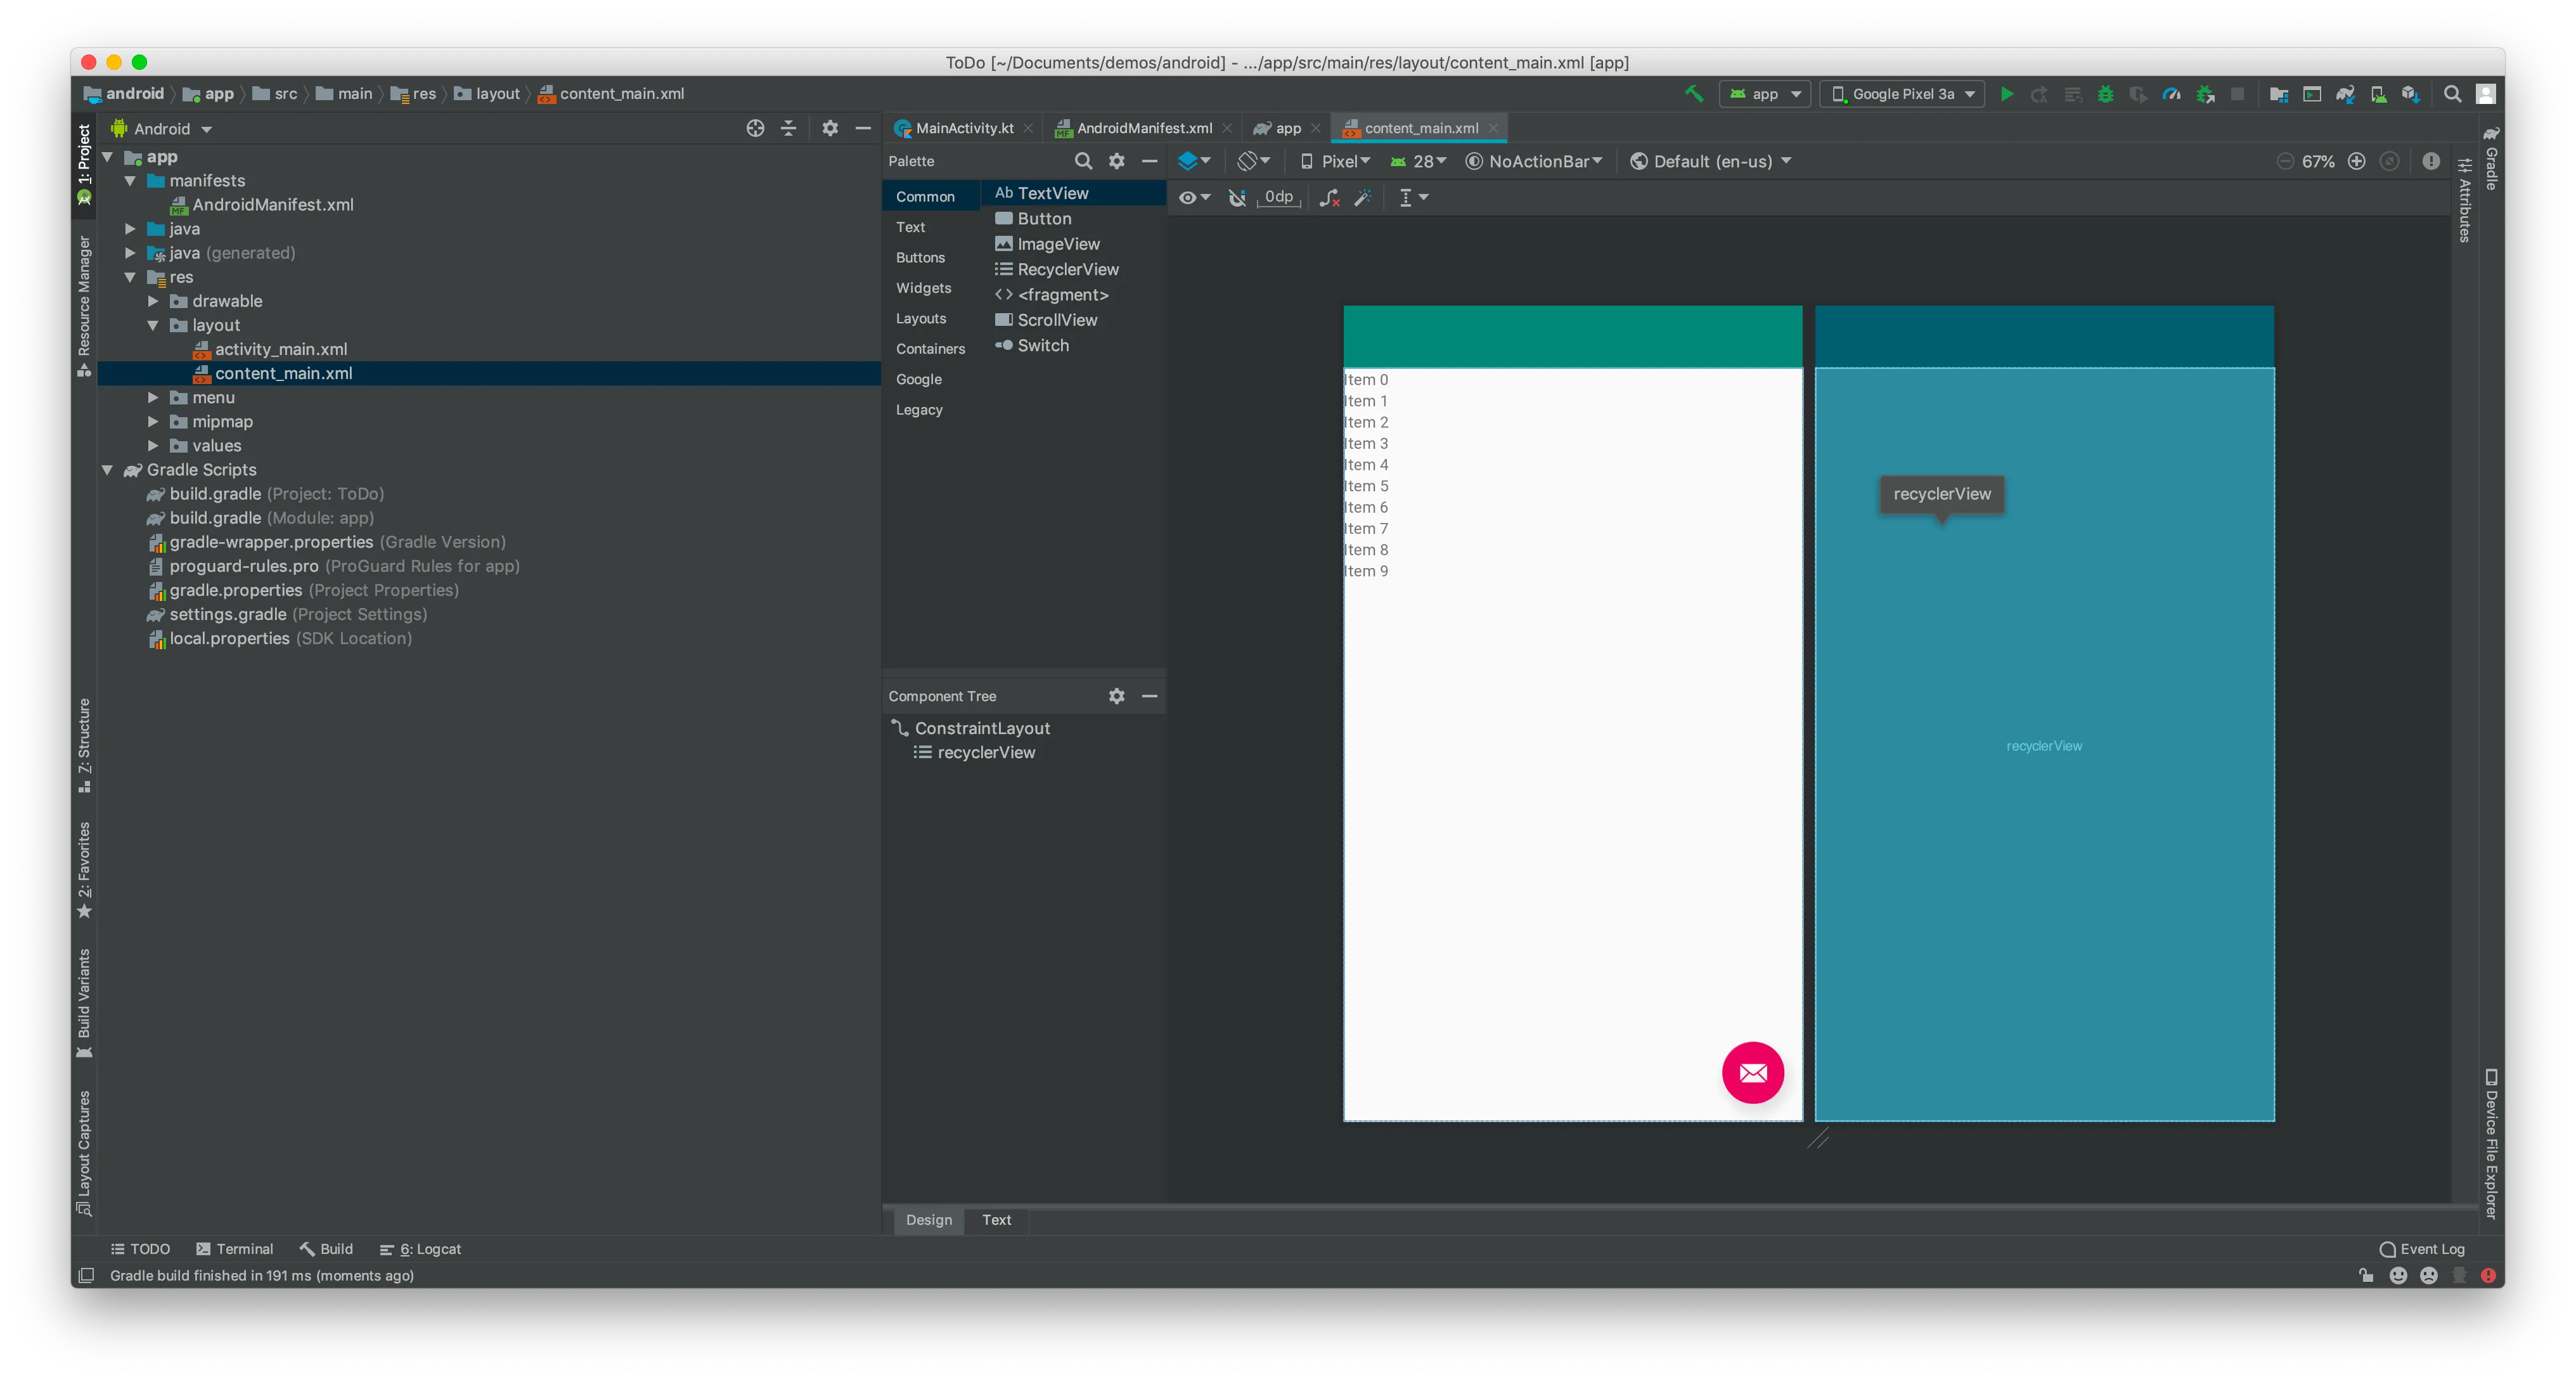The width and height of the screenshot is (2576, 1382).
Task: Open the API 28 version dropdown
Action: coord(1419,161)
